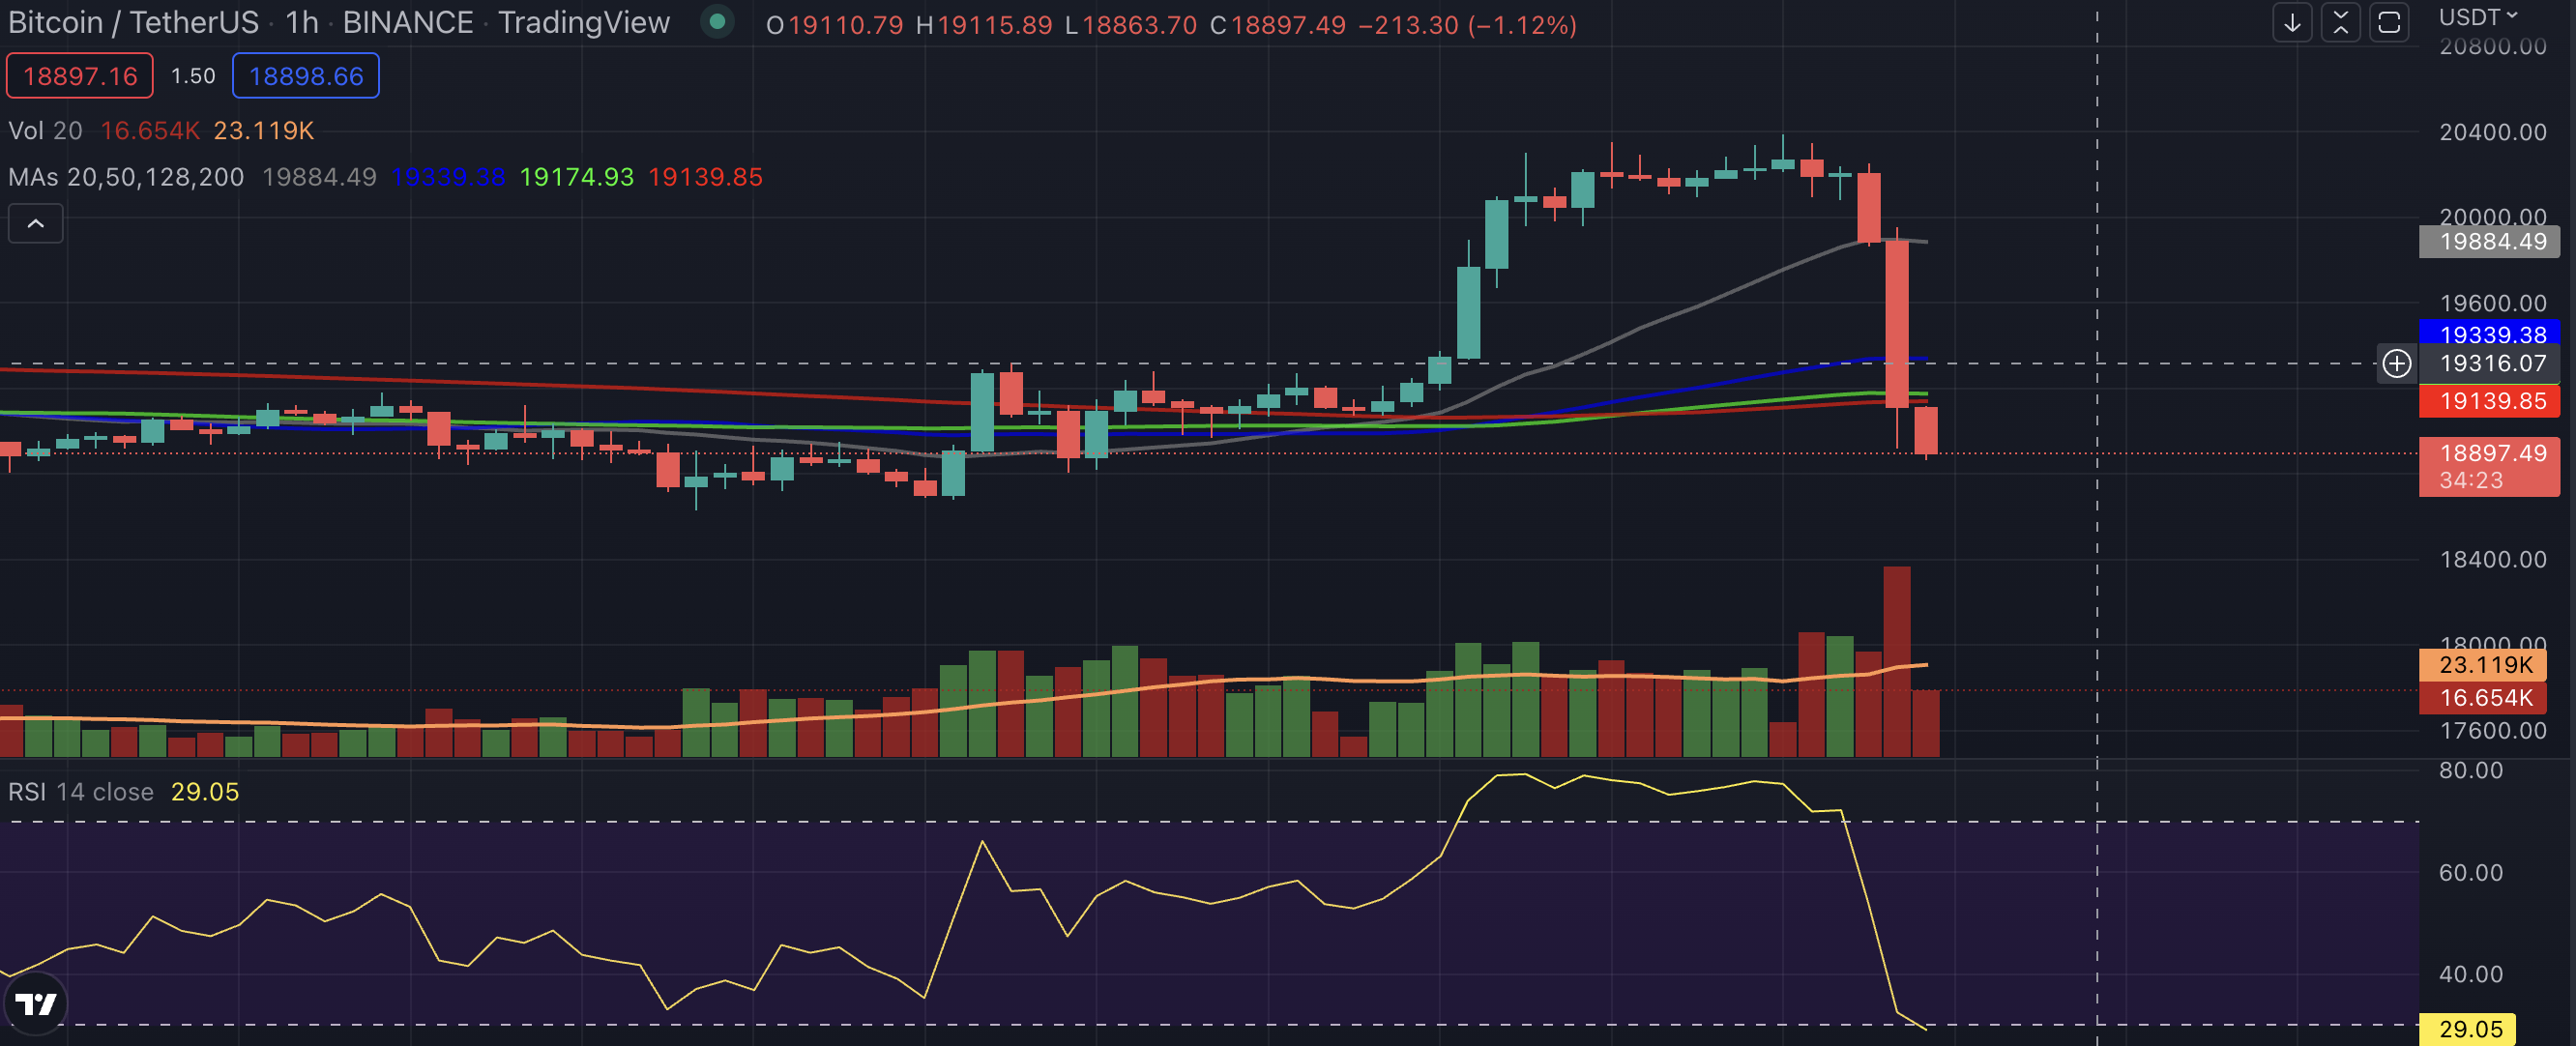The width and height of the screenshot is (2576, 1046).
Task: Click the down-arrow pane button at top right
Action: tap(2292, 22)
